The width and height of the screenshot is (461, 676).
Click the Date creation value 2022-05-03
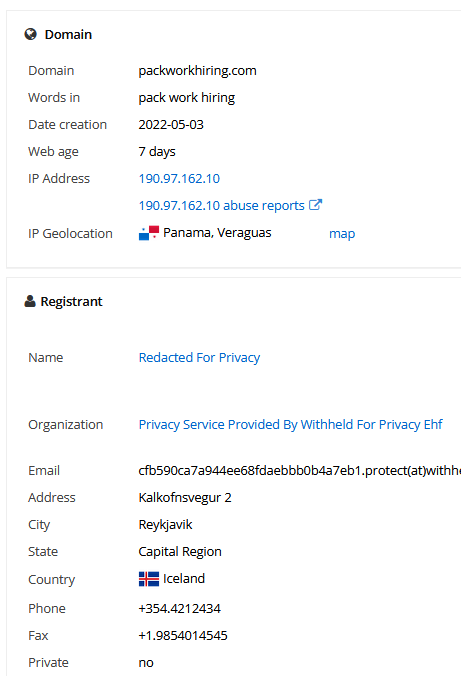pos(171,125)
